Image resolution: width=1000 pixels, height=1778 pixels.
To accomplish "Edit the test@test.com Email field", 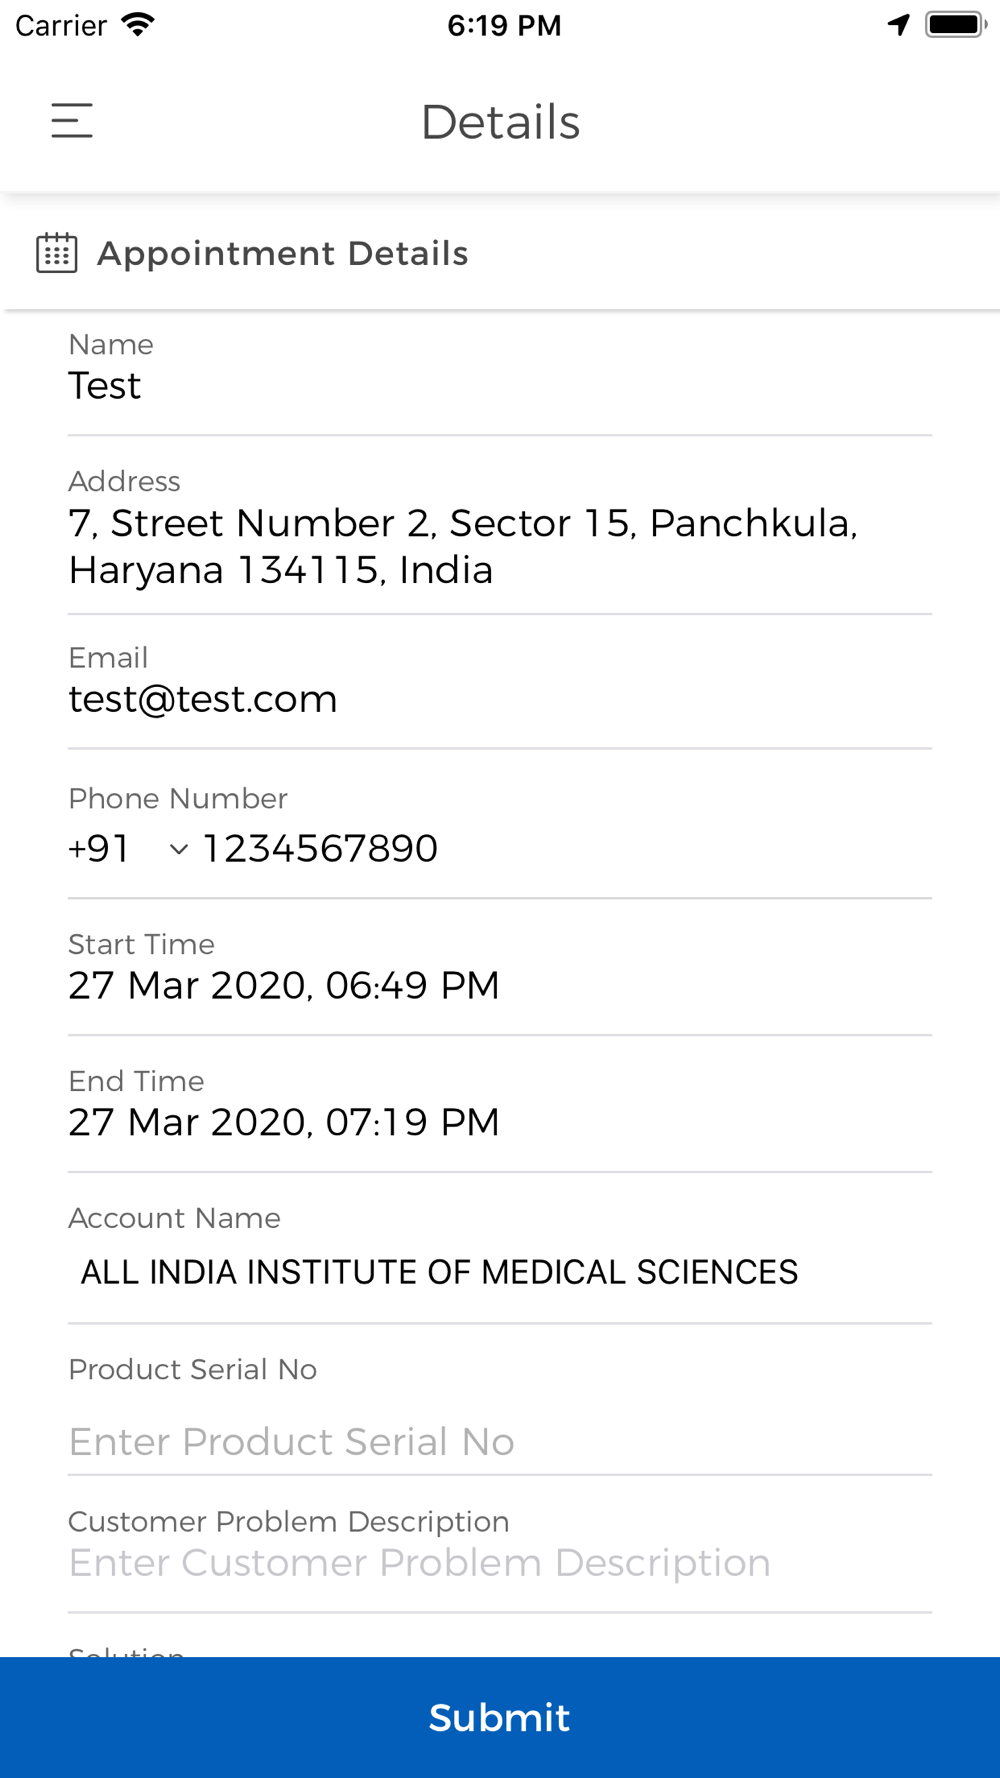I will (500, 699).
